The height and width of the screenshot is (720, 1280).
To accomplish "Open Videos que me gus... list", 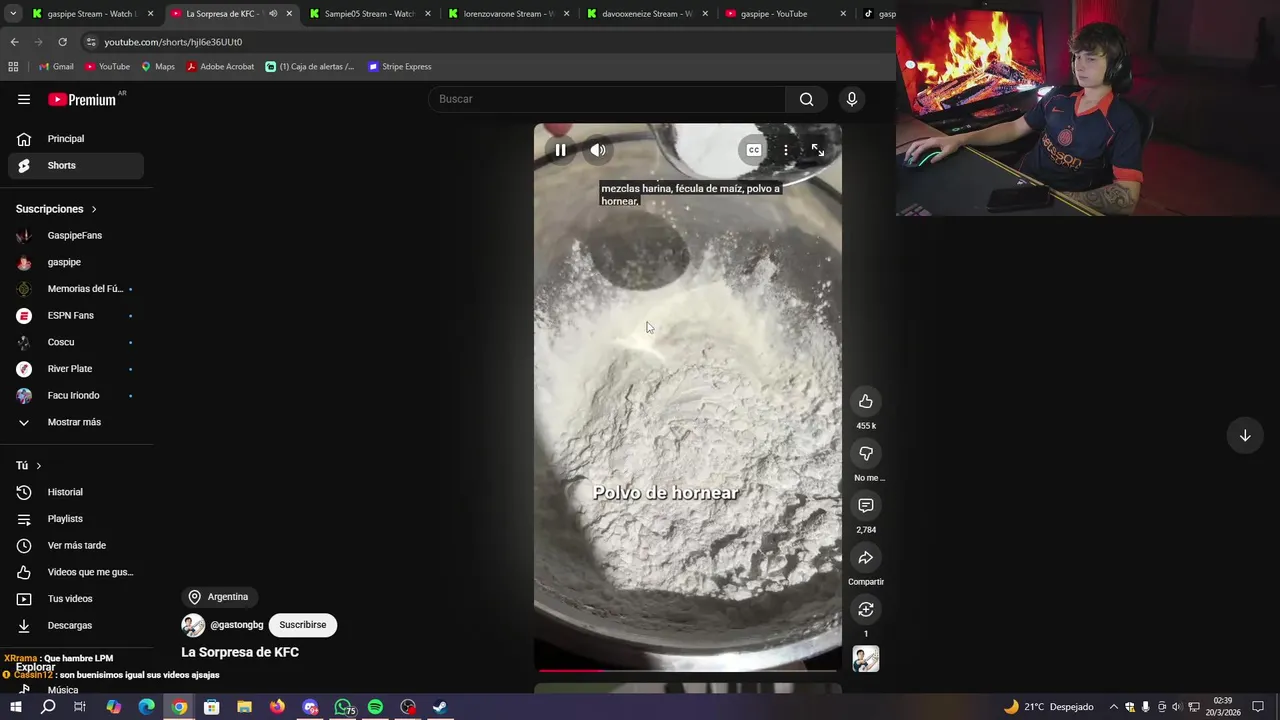I will point(76,572).
